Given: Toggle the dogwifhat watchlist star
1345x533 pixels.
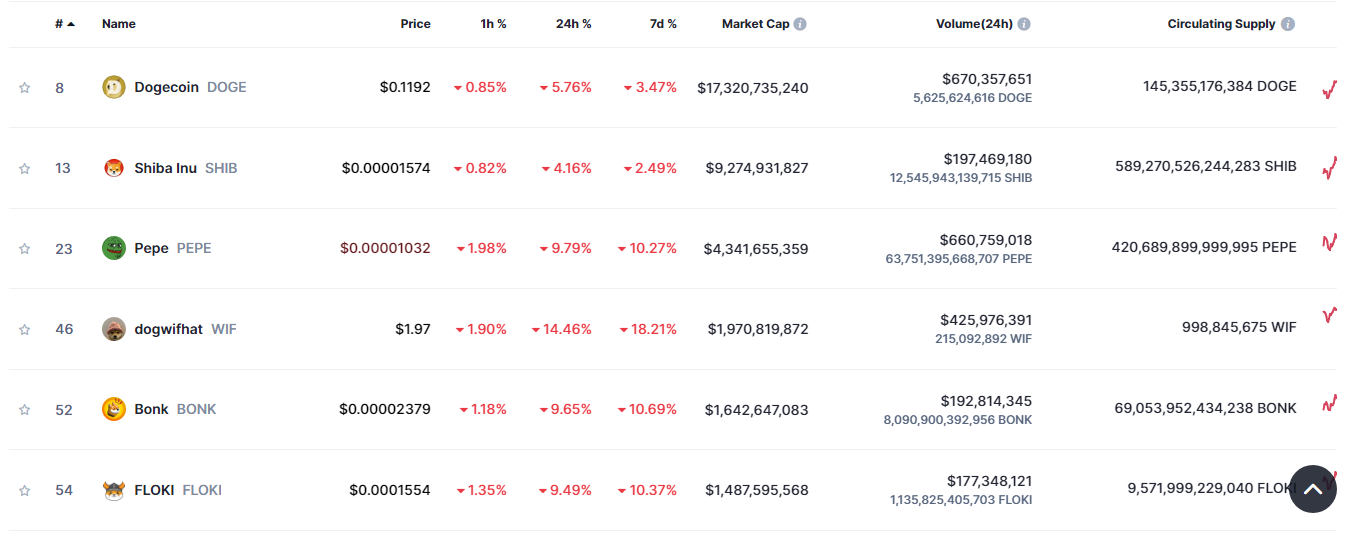Looking at the screenshot, I should [24, 329].
